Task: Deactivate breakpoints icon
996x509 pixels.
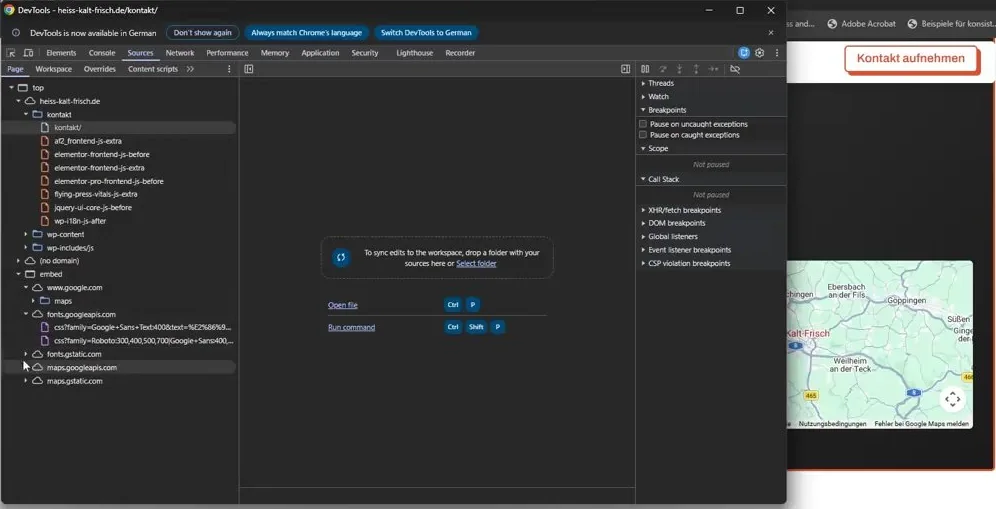Action: [x=735, y=69]
